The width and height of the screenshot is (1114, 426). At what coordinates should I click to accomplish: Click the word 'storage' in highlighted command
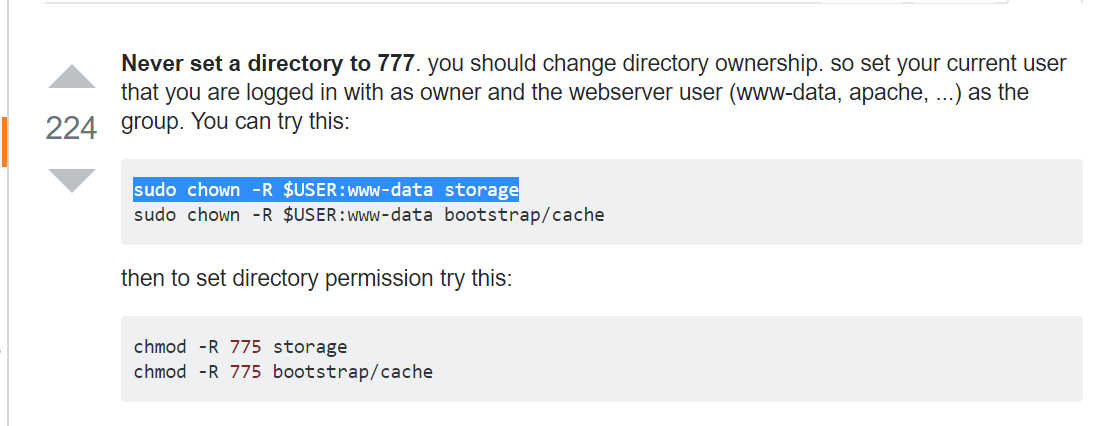pos(482,190)
